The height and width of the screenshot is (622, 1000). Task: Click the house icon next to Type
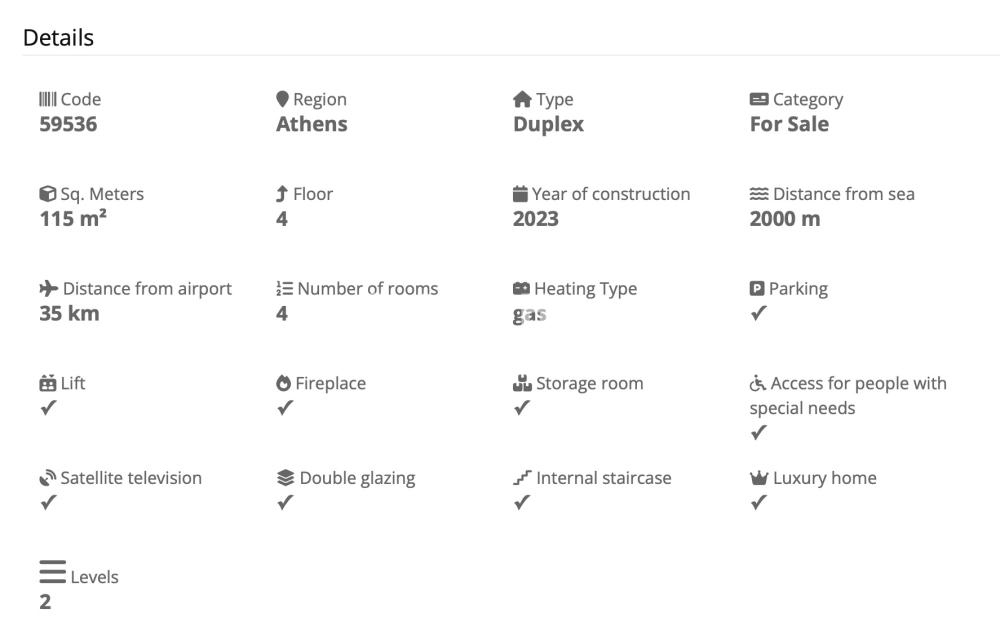(521, 99)
